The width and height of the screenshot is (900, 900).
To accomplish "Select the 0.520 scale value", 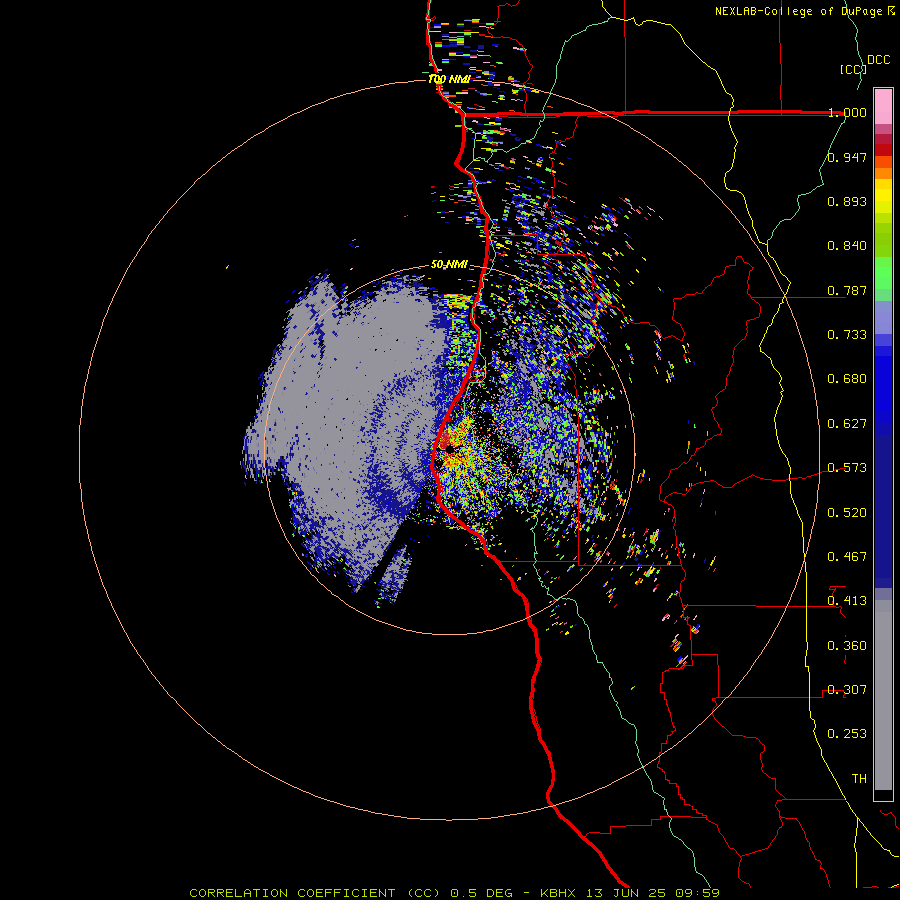I will pyautogui.click(x=847, y=513).
